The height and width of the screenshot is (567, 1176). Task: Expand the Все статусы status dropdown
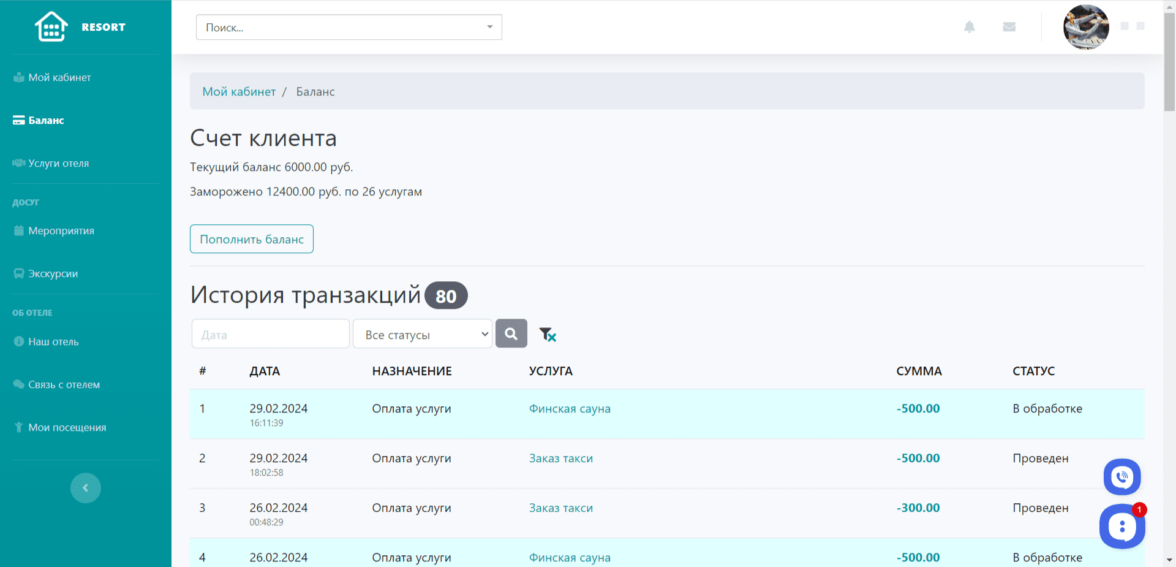tap(422, 334)
